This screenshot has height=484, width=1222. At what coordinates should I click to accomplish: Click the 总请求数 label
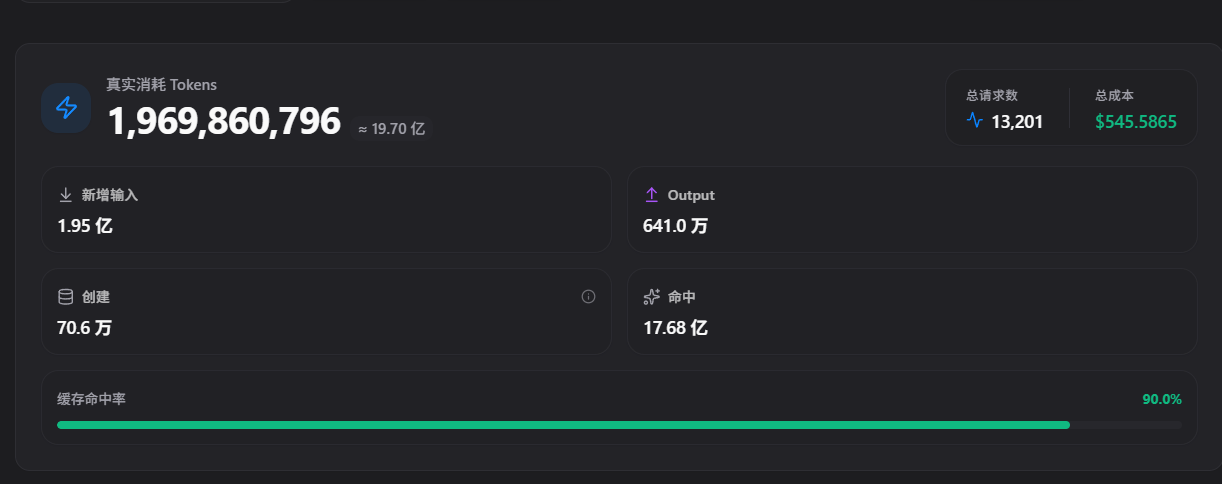click(x=992, y=96)
